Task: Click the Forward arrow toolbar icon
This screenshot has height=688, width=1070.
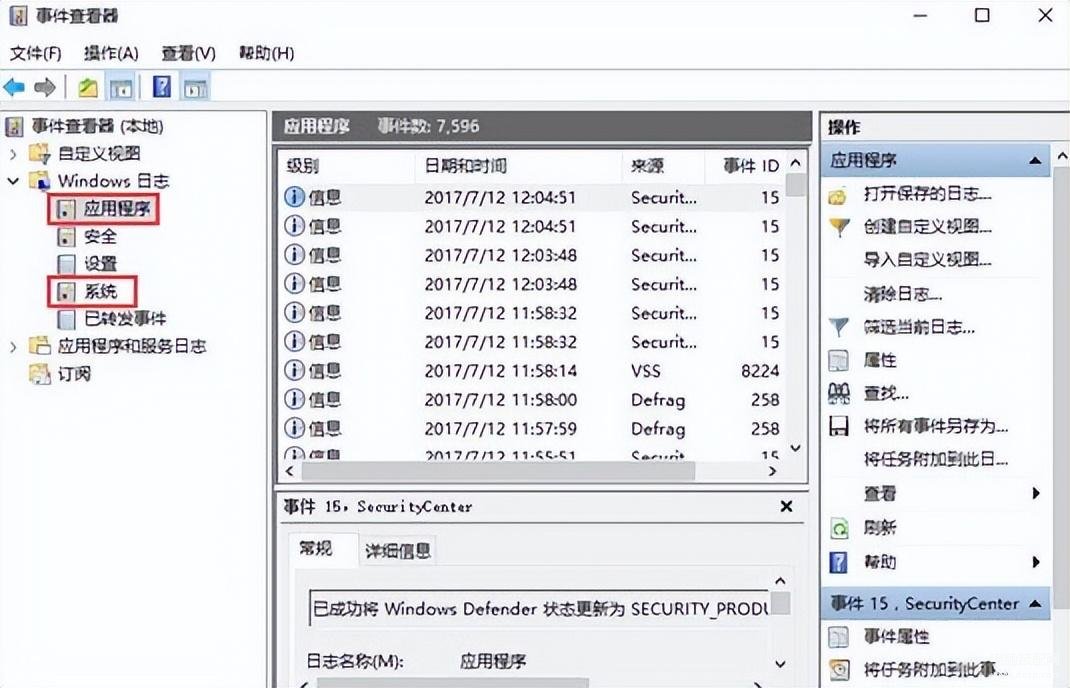Action: click(x=45, y=87)
